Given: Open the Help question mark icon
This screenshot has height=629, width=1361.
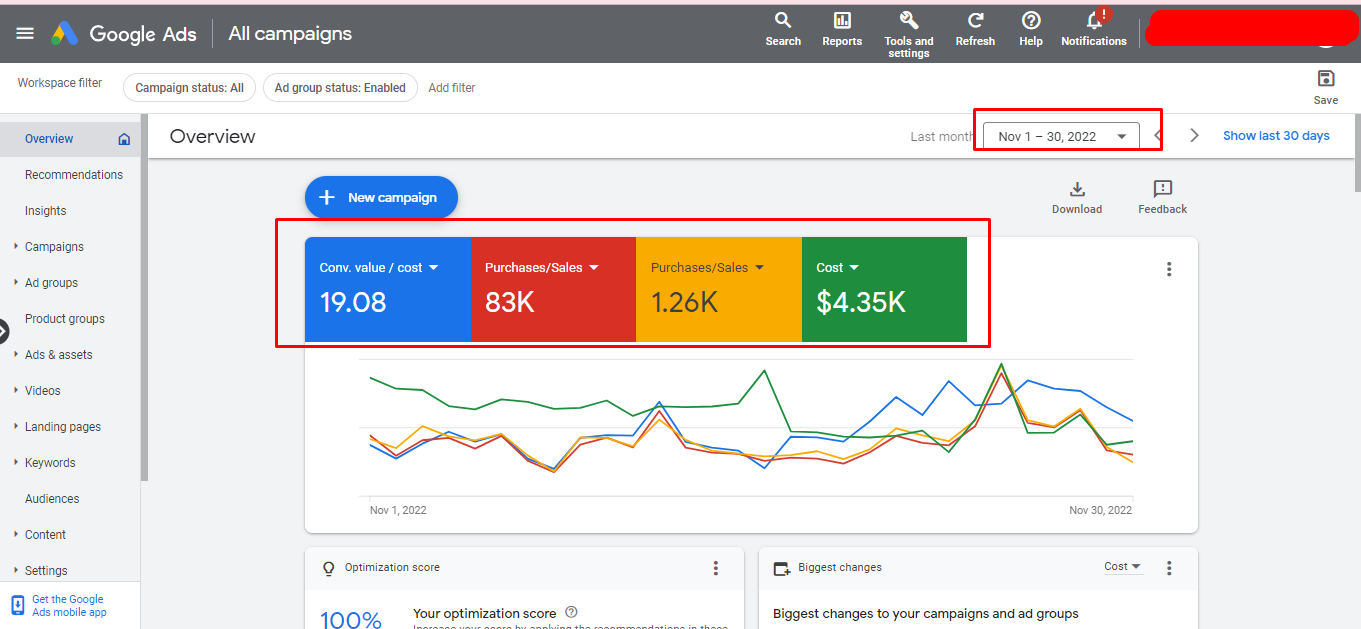Looking at the screenshot, I should point(1031,21).
